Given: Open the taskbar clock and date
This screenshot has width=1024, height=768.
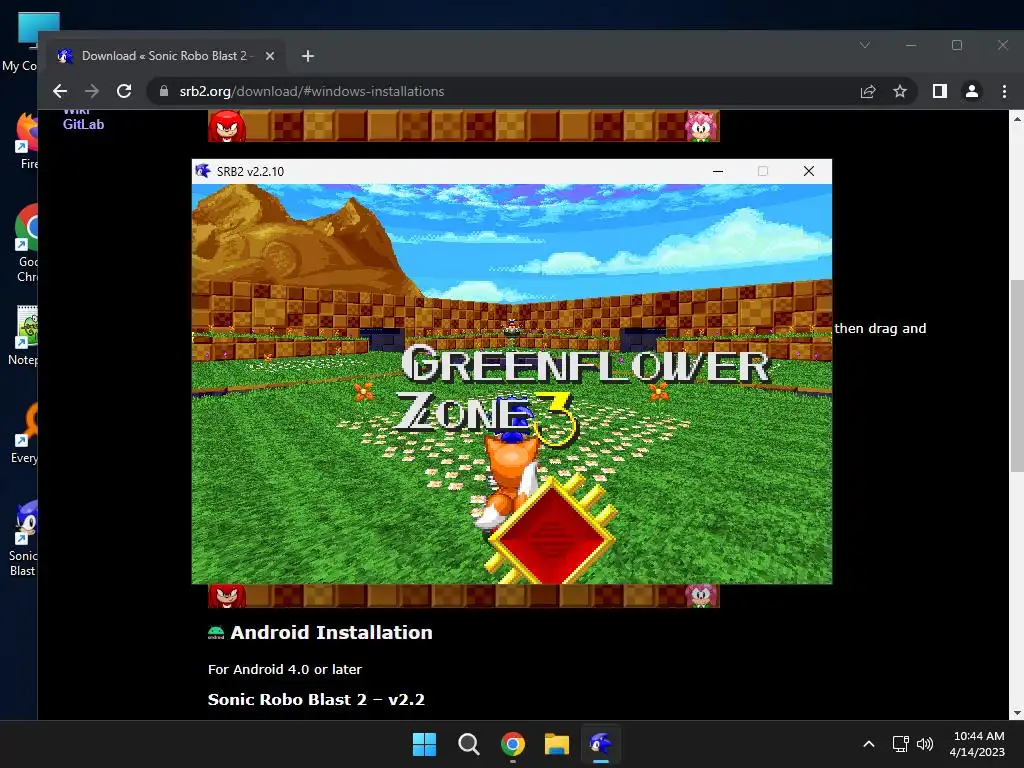Looking at the screenshot, I should [x=978, y=744].
